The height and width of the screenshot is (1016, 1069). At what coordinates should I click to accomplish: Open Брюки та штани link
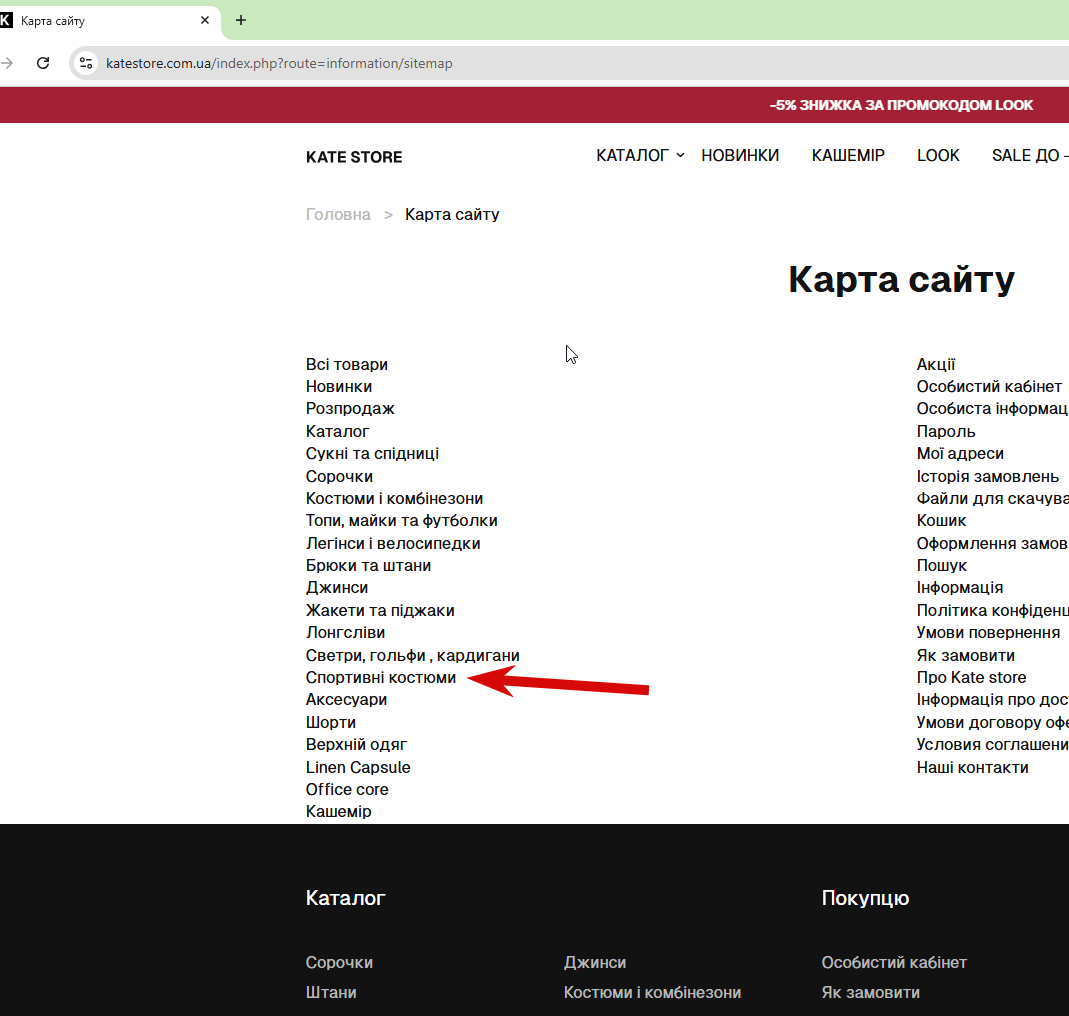click(368, 565)
